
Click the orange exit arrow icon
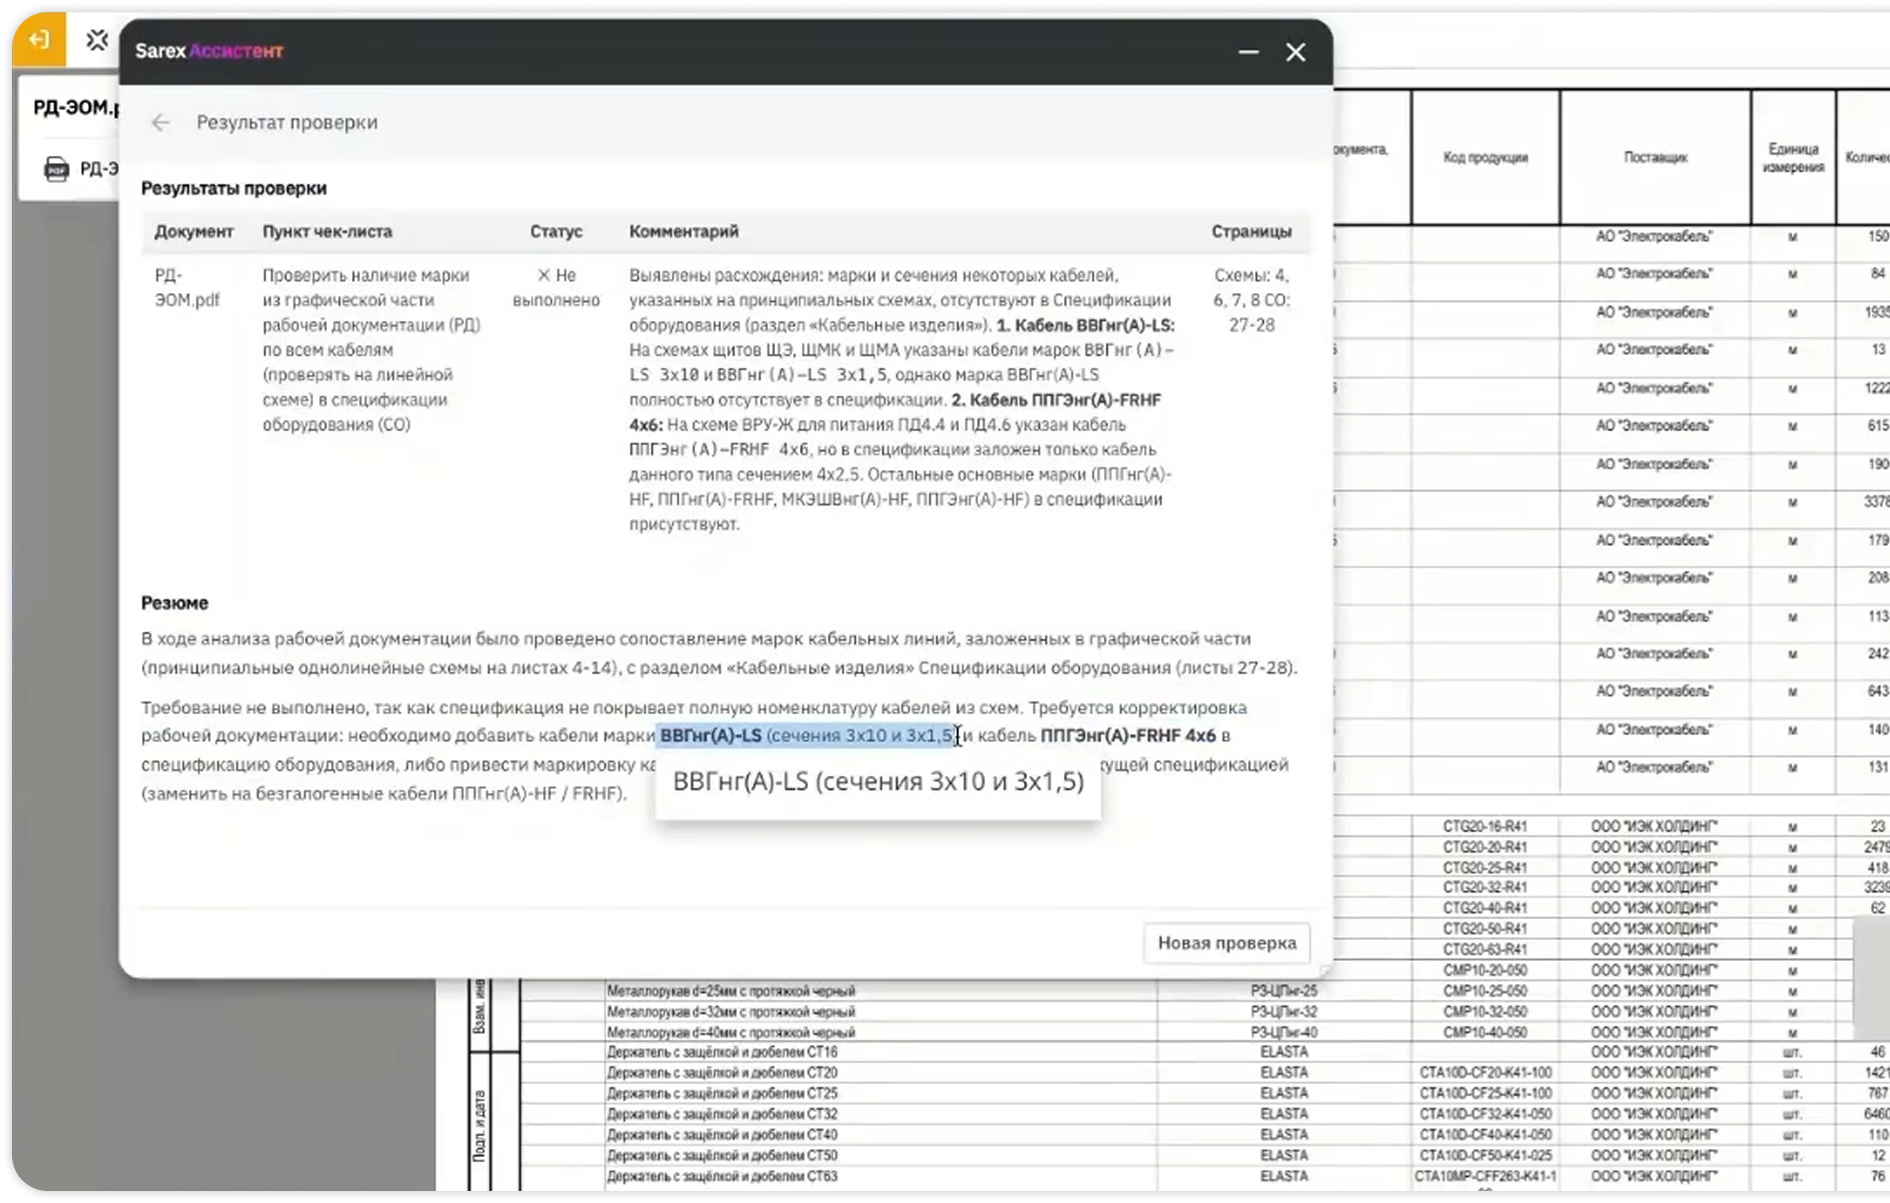pos(39,39)
